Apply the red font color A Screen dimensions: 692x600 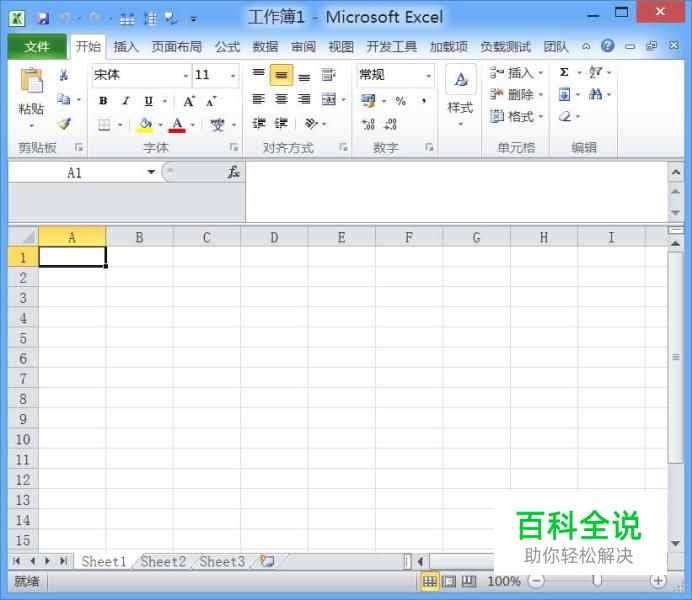coord(177,125)
